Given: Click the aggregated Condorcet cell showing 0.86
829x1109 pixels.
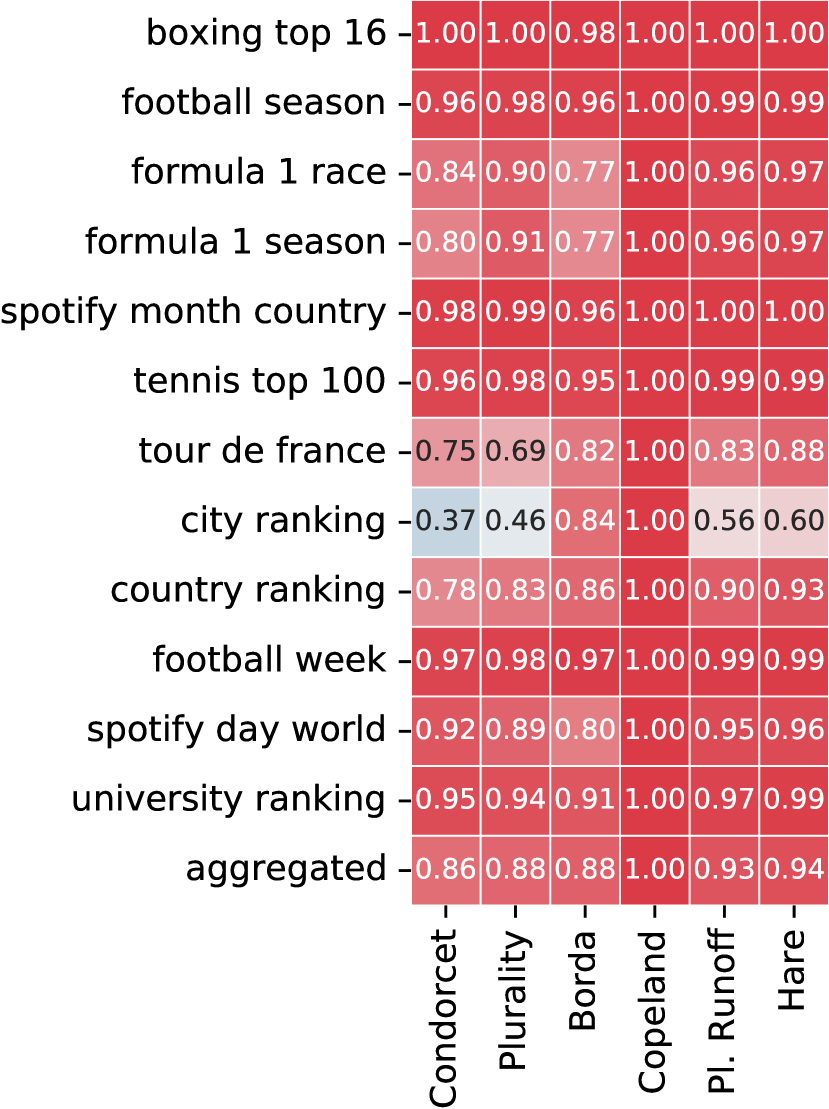Looking at the screenshot, I should pyautogui.click(x=446, y=869).
